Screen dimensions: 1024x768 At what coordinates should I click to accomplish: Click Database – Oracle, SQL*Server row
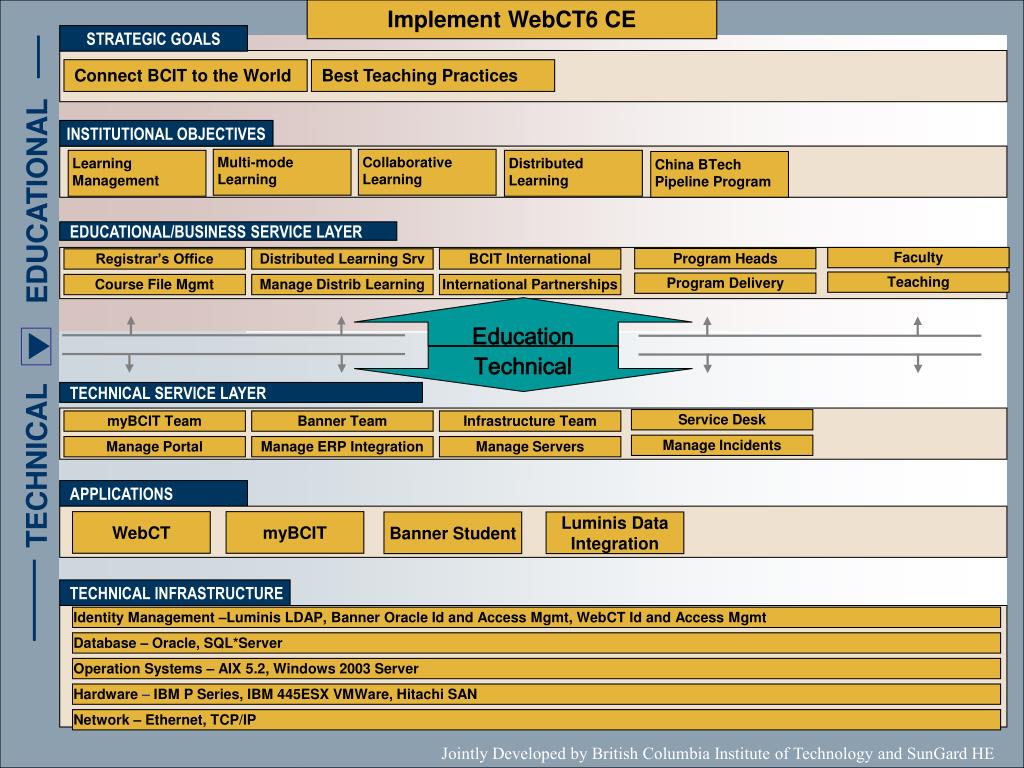tap(536, 643)
